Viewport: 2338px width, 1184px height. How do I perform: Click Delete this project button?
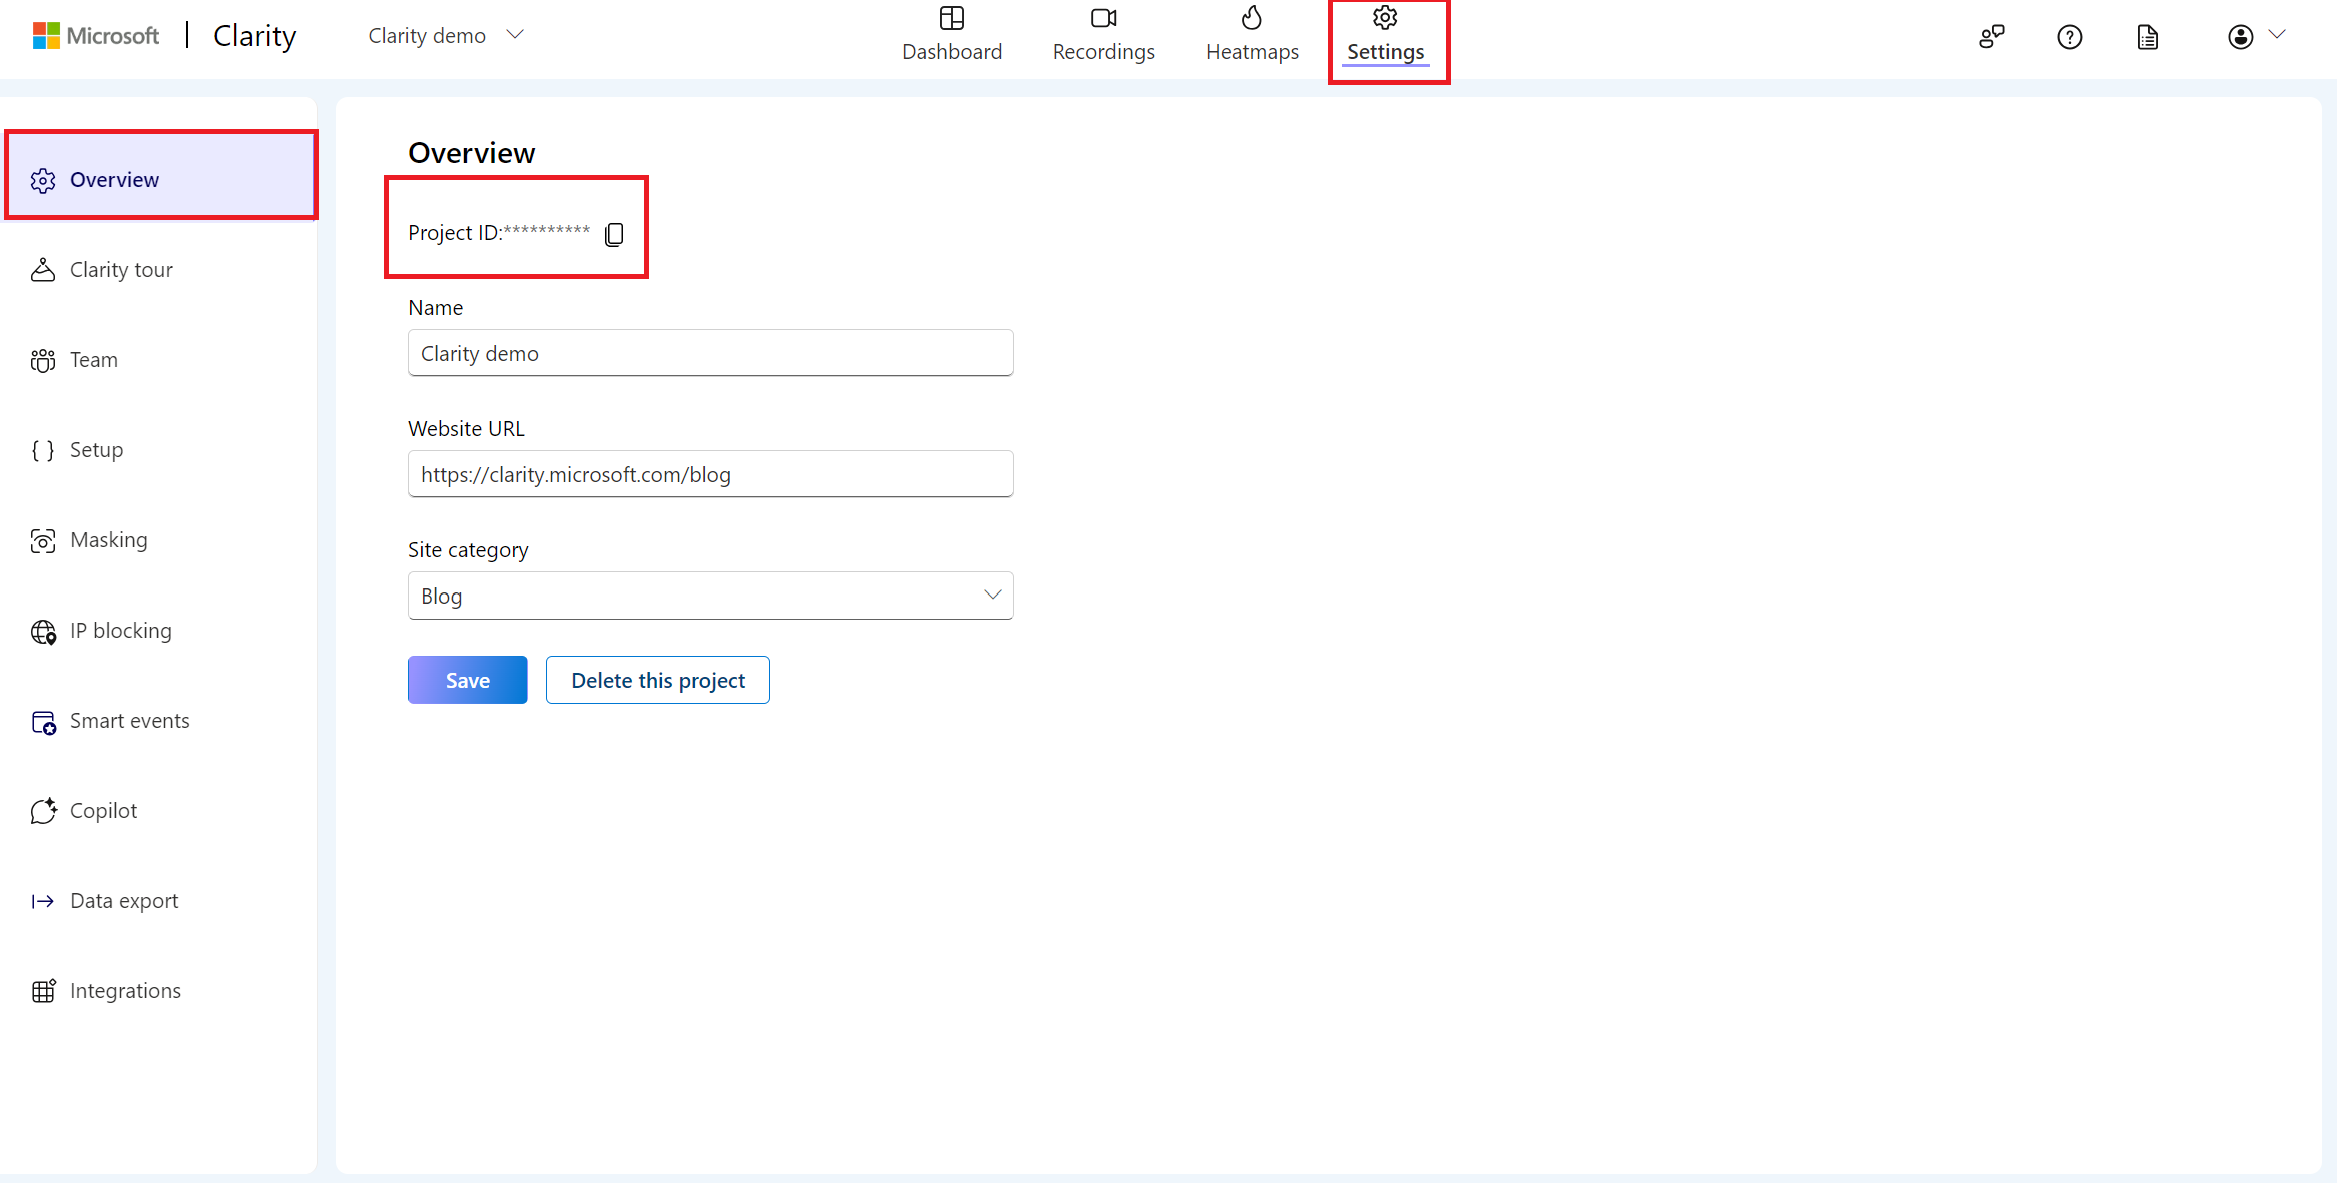(x=657, y=680)
